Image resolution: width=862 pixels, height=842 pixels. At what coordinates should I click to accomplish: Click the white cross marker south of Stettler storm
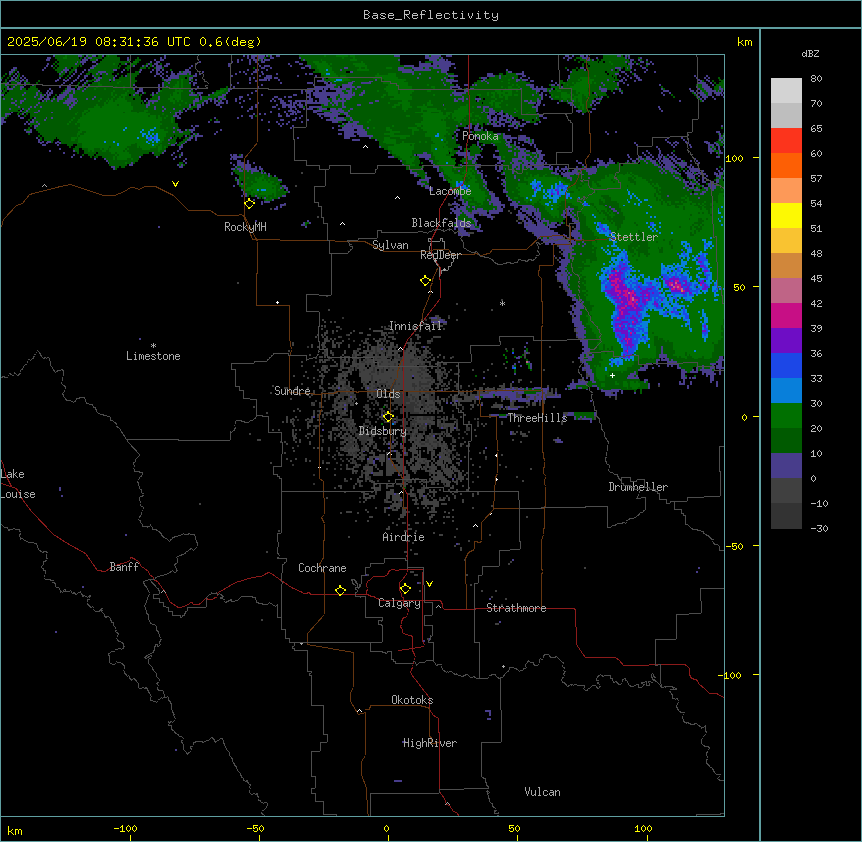pyautogui.click(x=612, y=376)
